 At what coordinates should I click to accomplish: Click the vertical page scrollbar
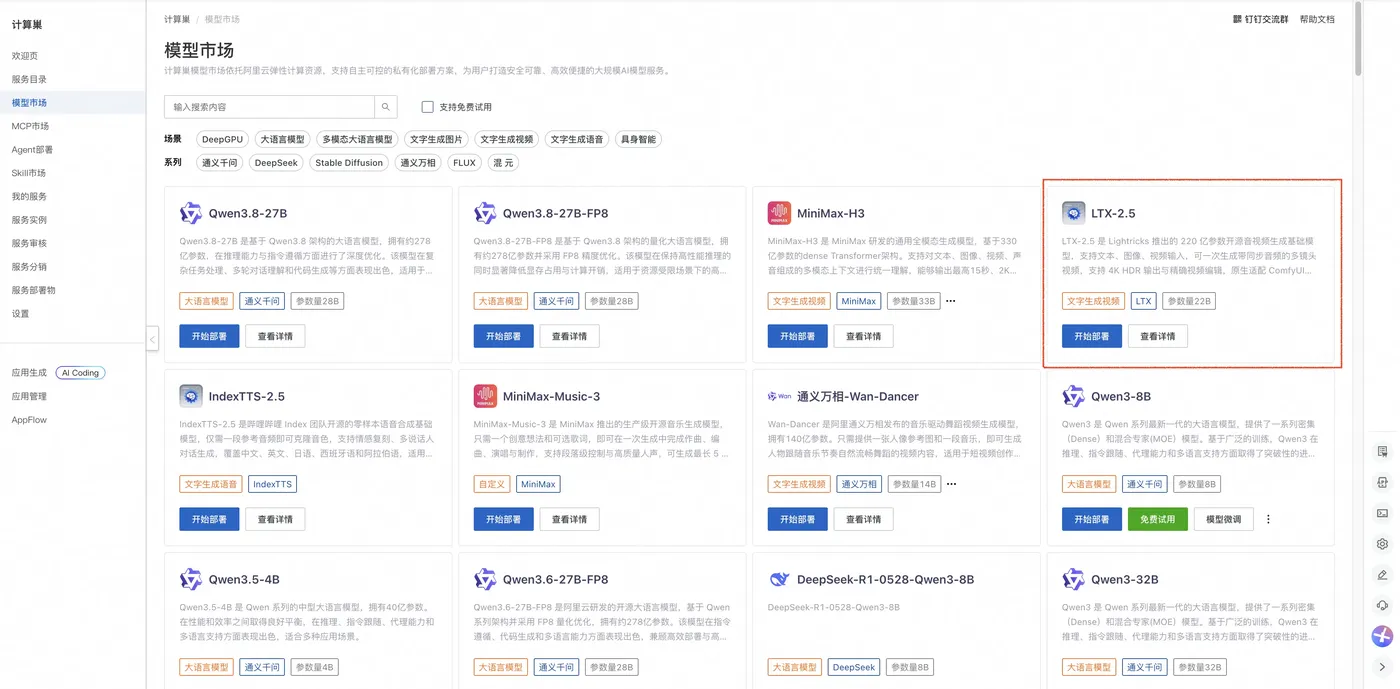tap(1358, 39)
